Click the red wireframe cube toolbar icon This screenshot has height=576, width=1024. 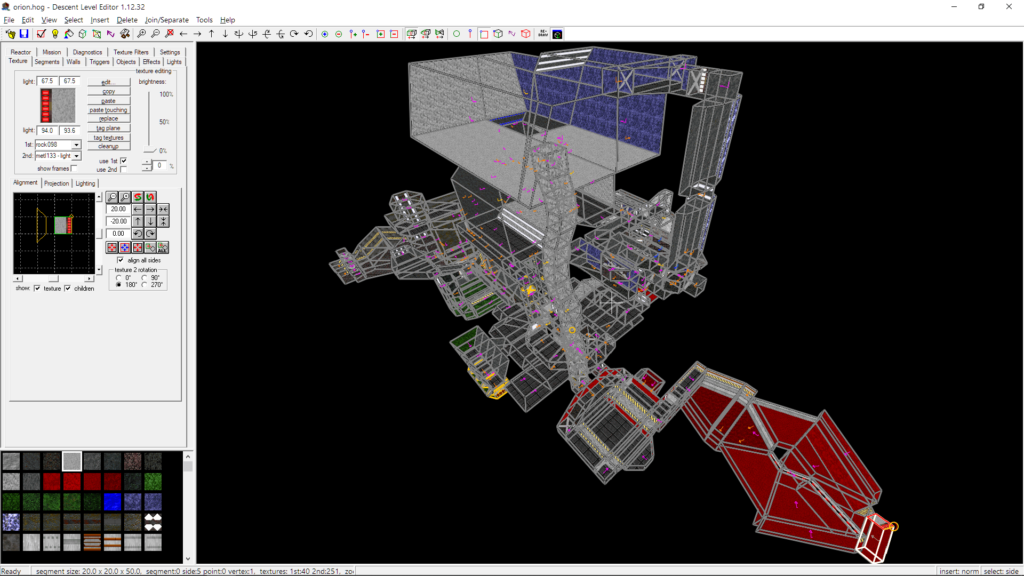pyautogui.click(x=525, y=34)
